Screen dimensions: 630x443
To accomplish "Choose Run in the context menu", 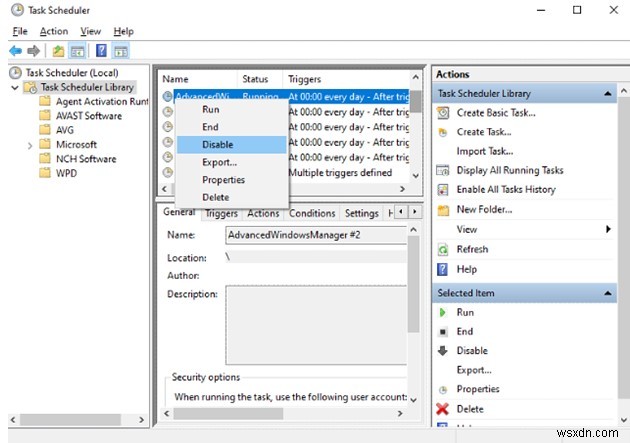I will pos(231,109).
